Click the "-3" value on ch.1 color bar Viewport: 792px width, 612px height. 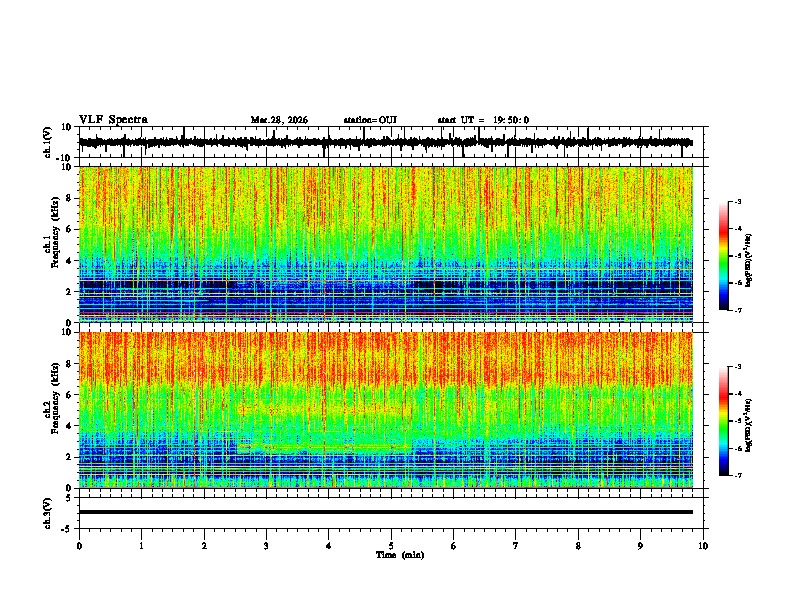(x=737, y=201)
